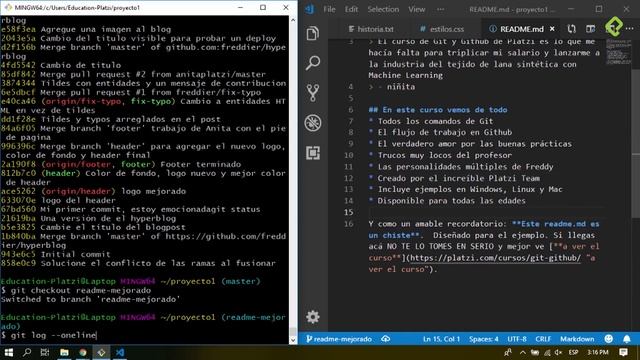Click scroll-down arrow in Git Bash window

coord(293,340)
